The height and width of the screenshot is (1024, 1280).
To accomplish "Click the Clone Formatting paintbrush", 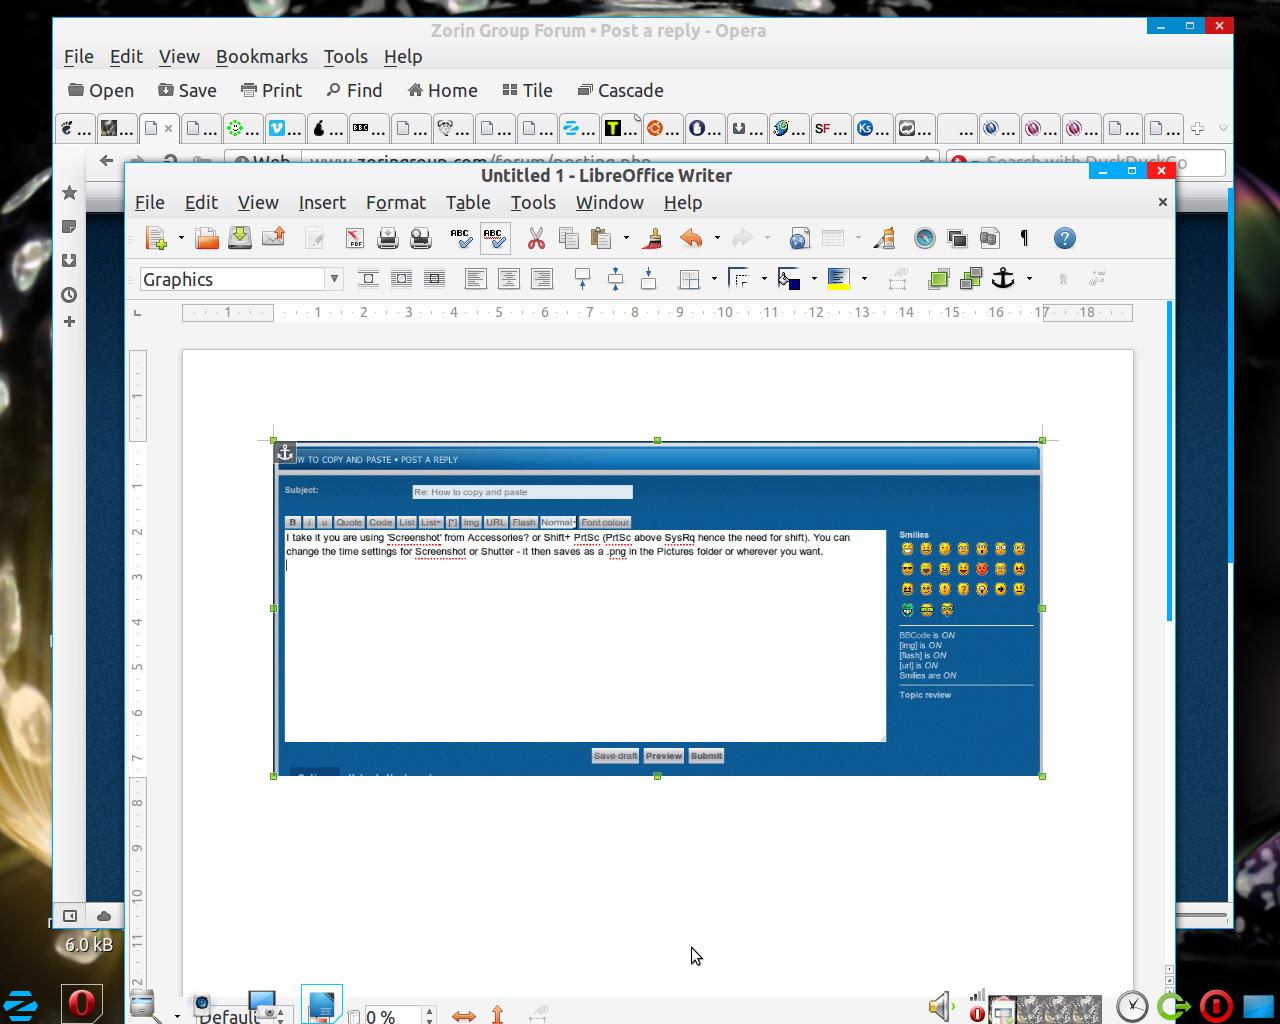I will pyautogui.click(x=654, y=238).
